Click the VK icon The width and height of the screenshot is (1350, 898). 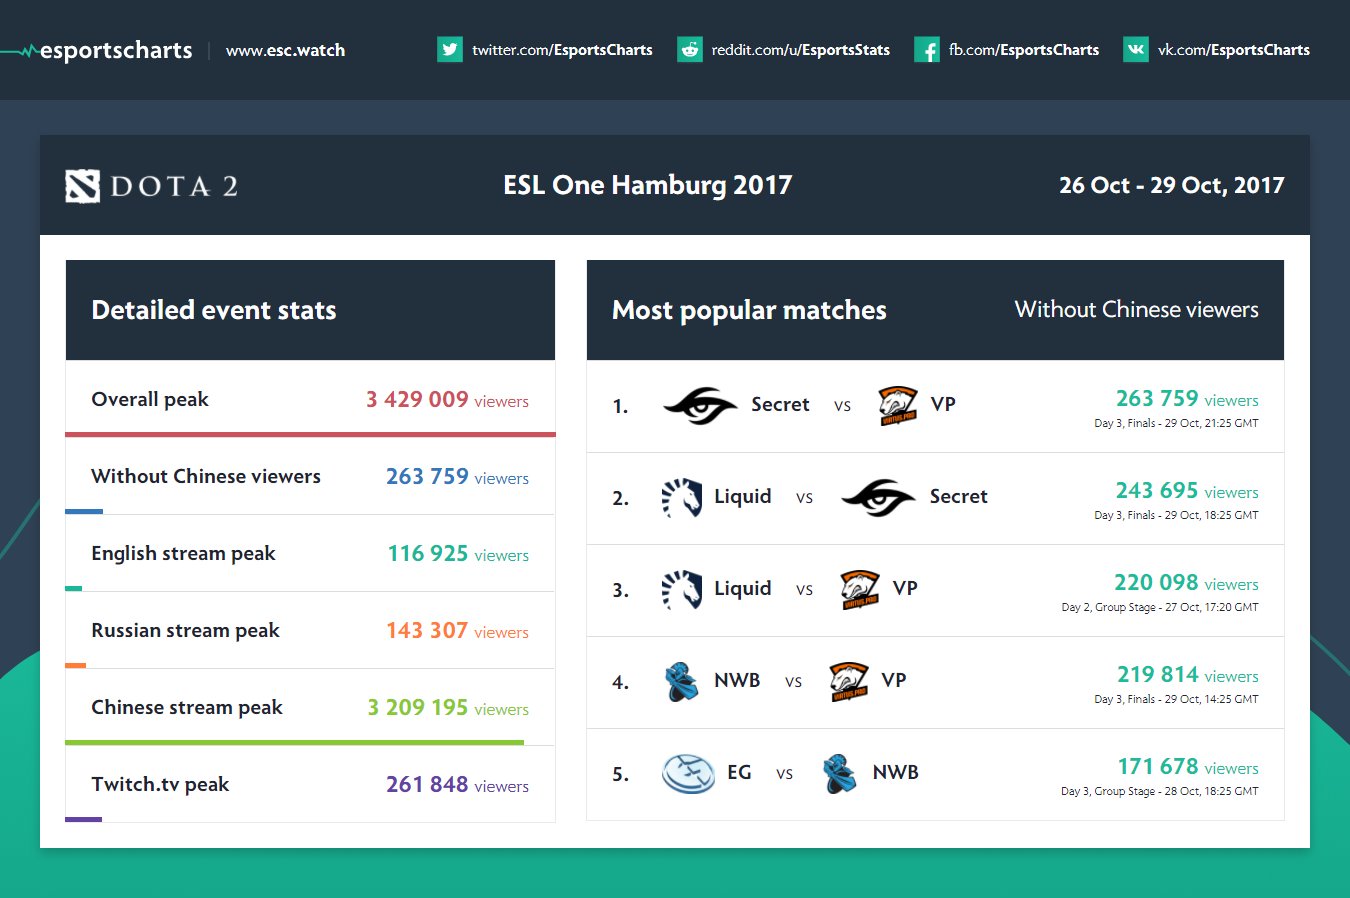tap(1136, 49)
